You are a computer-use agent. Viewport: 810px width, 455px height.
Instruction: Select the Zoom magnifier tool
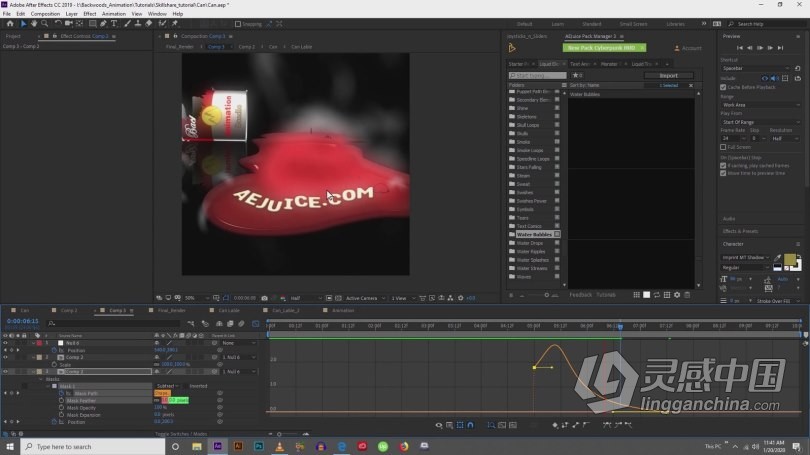[44, 24]
